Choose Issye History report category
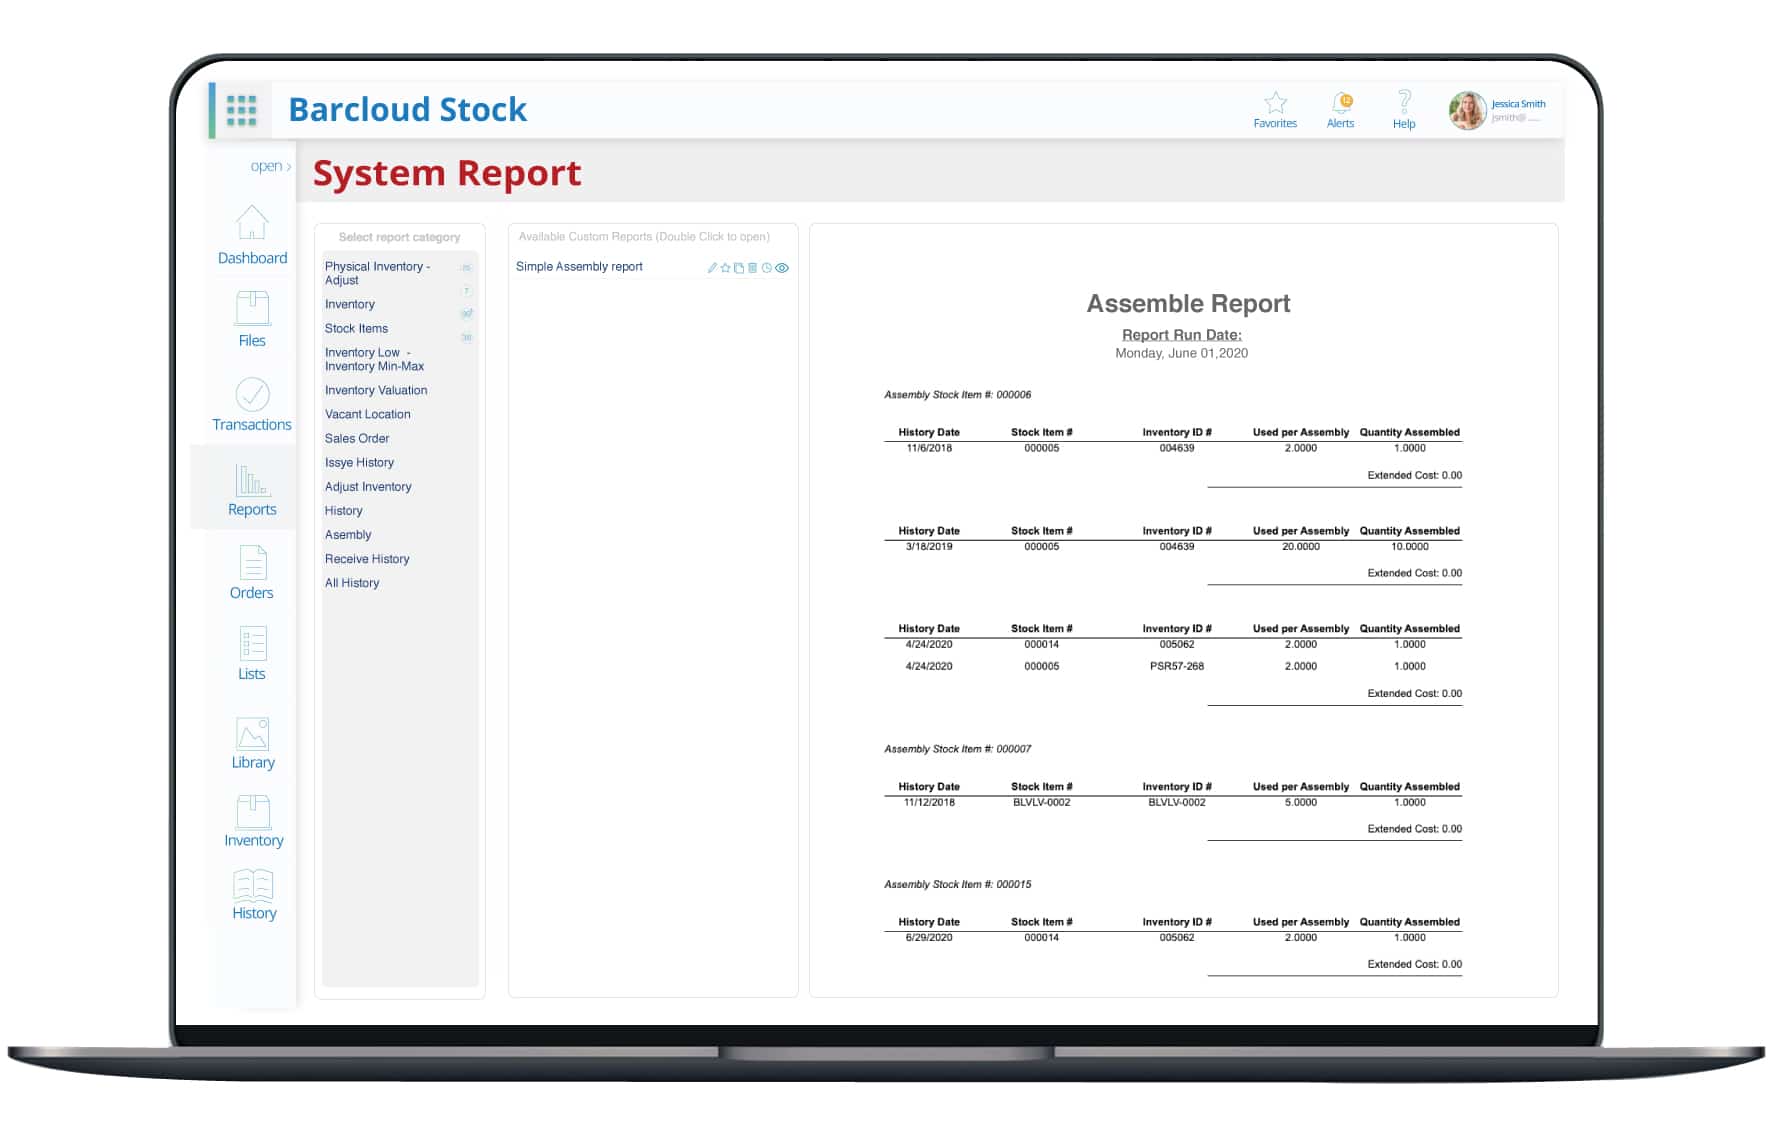Viewport: 1772px width, 1141px height. coord(359,462)
